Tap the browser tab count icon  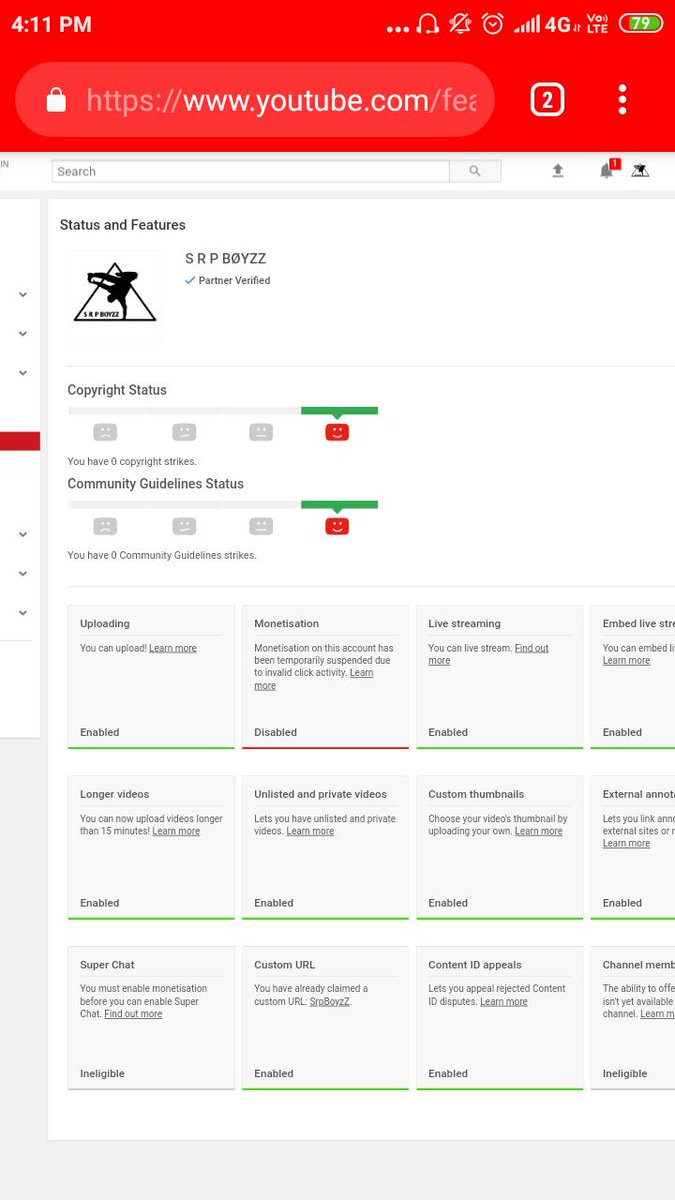click(547, 99)
